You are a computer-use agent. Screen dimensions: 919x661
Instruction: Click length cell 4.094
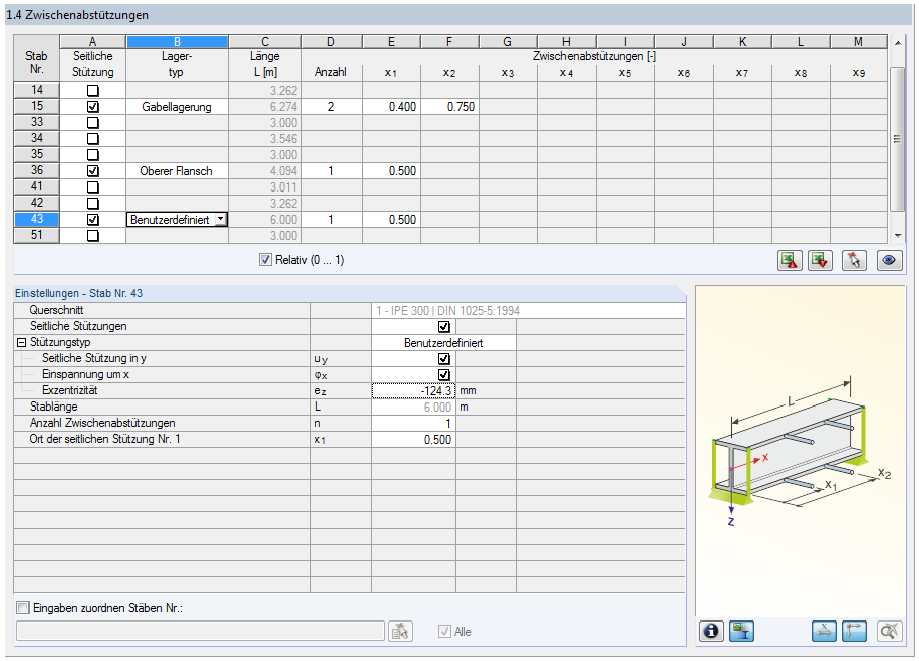pos(265,171)
